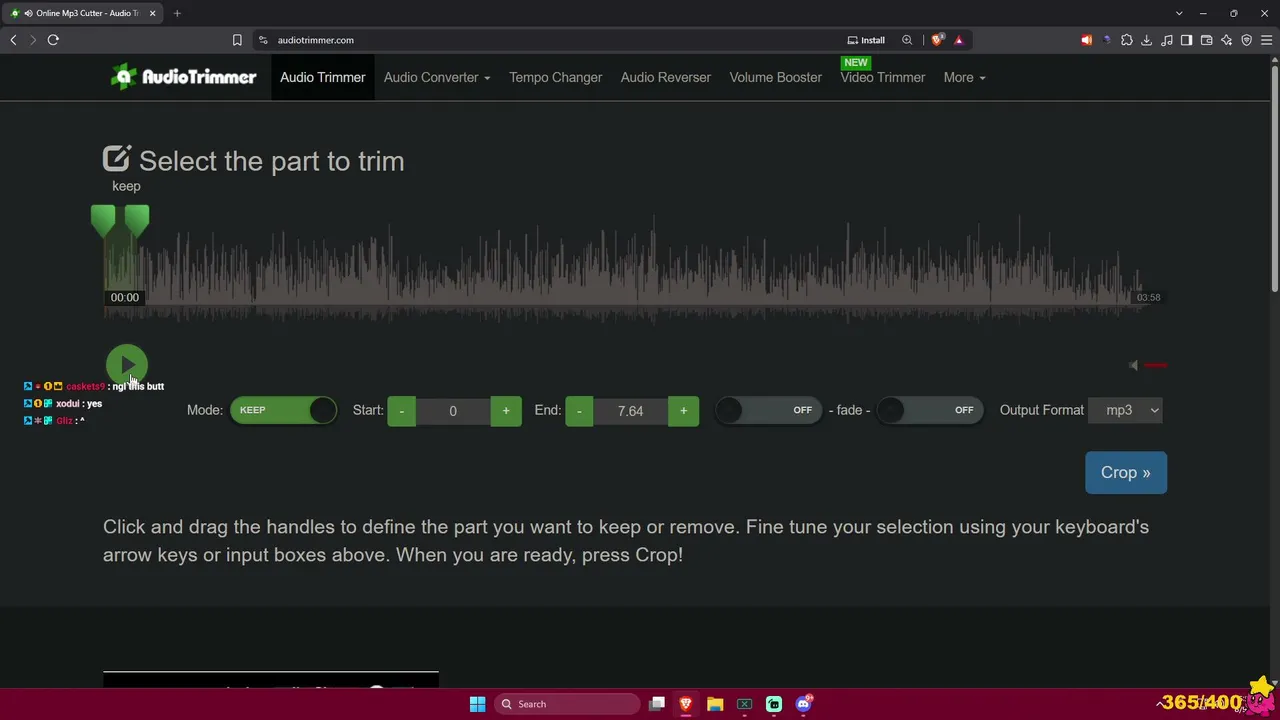Open the extensions puzzle-piece menu
The height and width of the screenshot is (720, 1280).
(1127, 40)
